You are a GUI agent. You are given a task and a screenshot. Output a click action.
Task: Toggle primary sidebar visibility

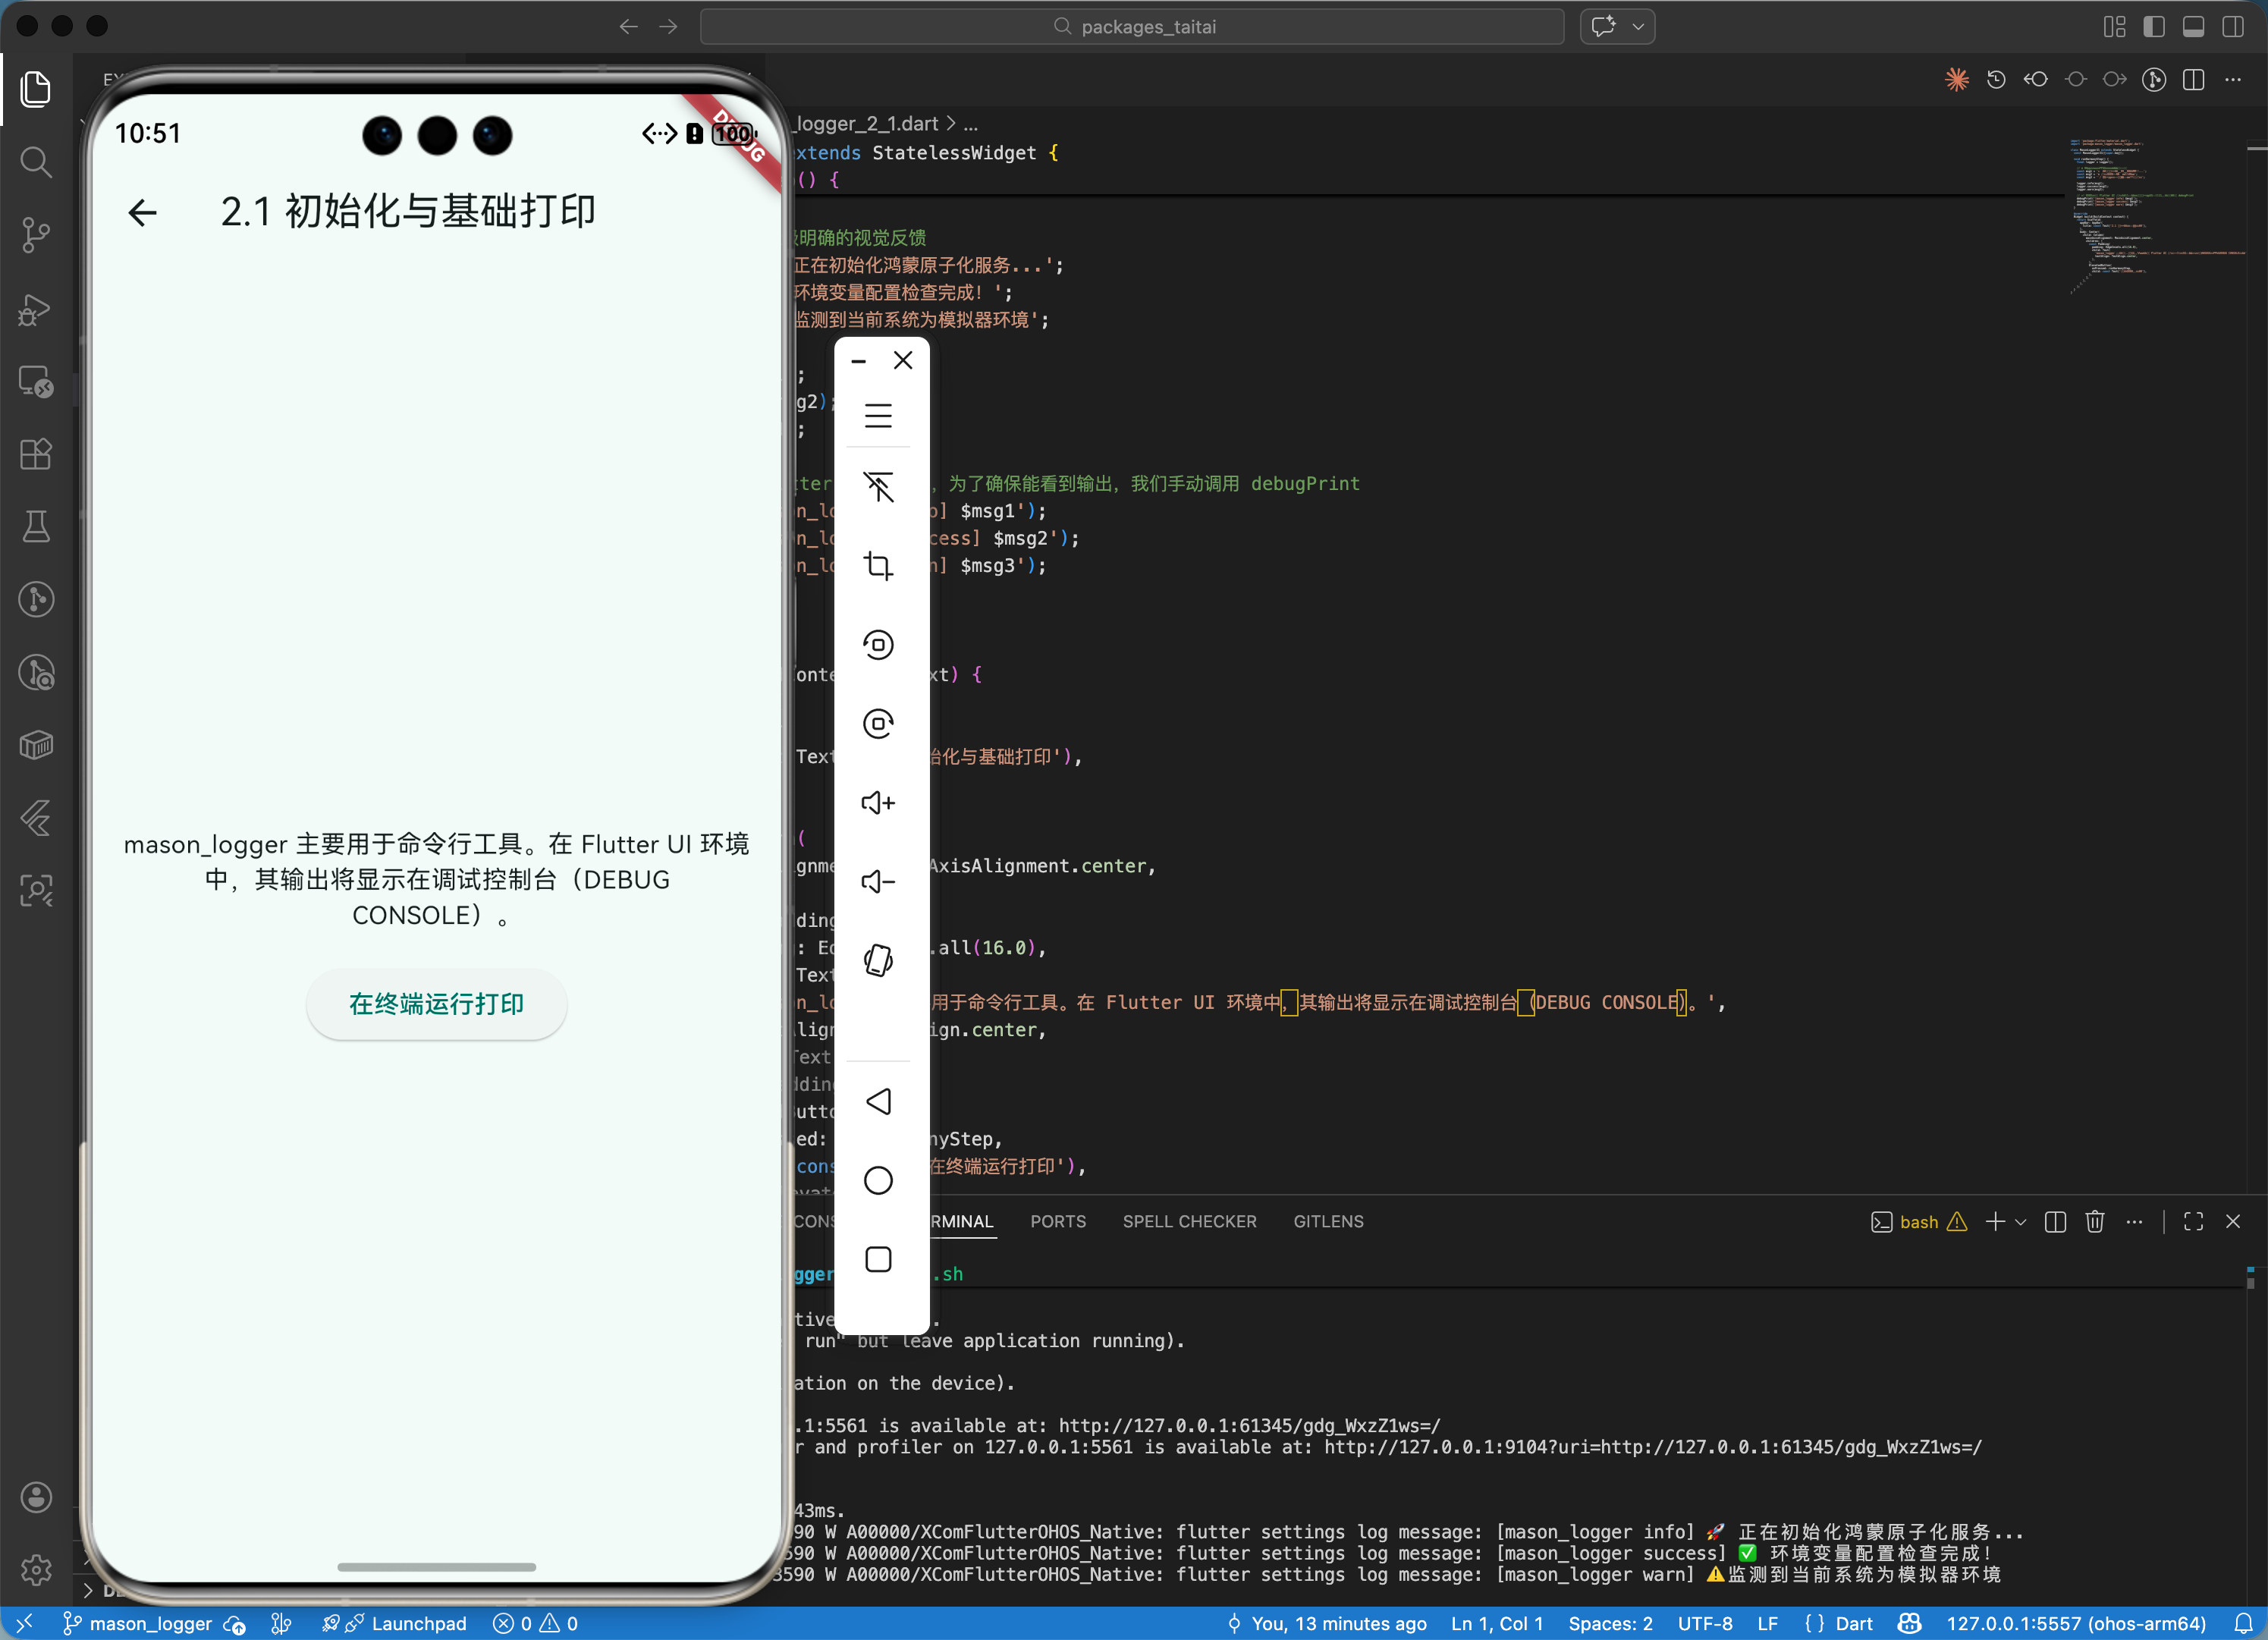point(2154,27)
